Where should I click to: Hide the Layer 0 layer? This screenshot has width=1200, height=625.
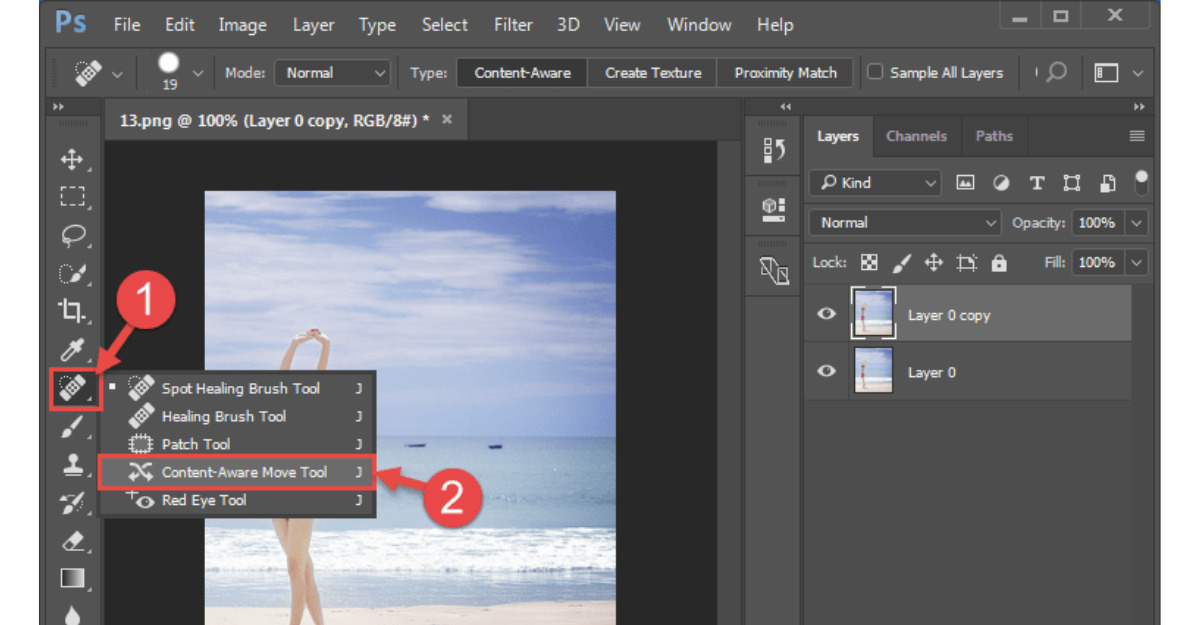tap(826, 371)
